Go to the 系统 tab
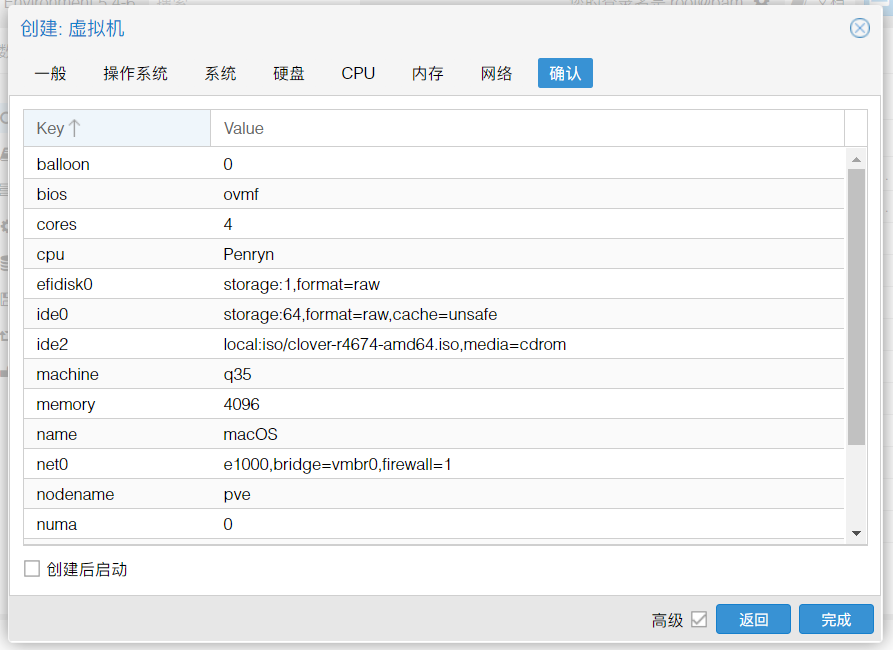893x650 pixels. click(220, 73)
